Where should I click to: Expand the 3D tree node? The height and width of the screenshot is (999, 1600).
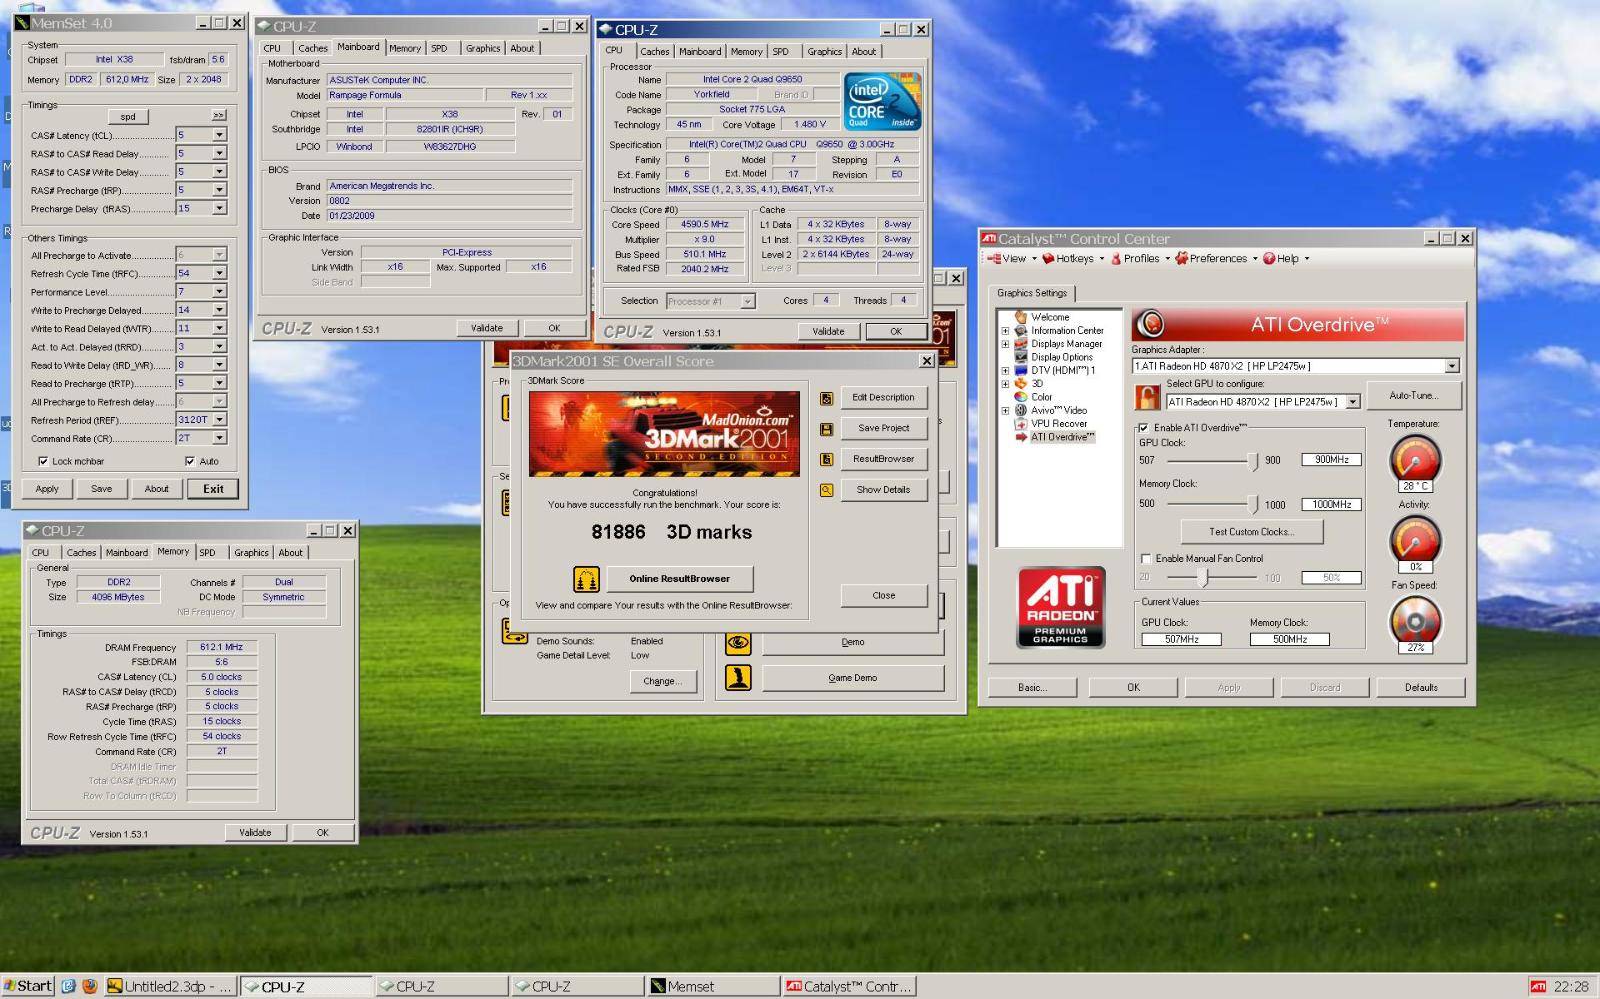pyautogui.click(x=1005, y=384)
